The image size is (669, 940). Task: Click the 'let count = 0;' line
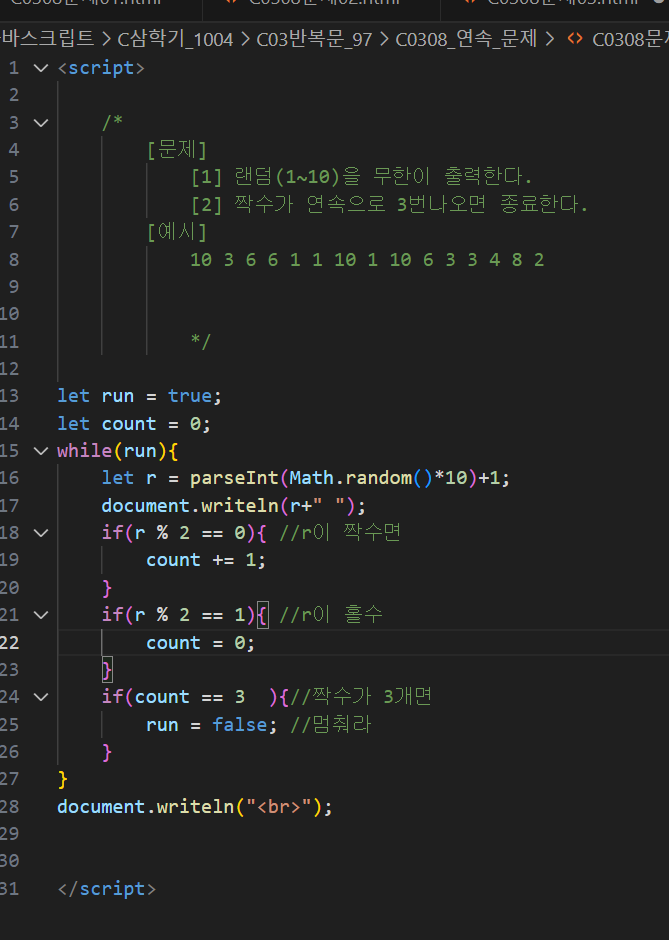(134, 424)
